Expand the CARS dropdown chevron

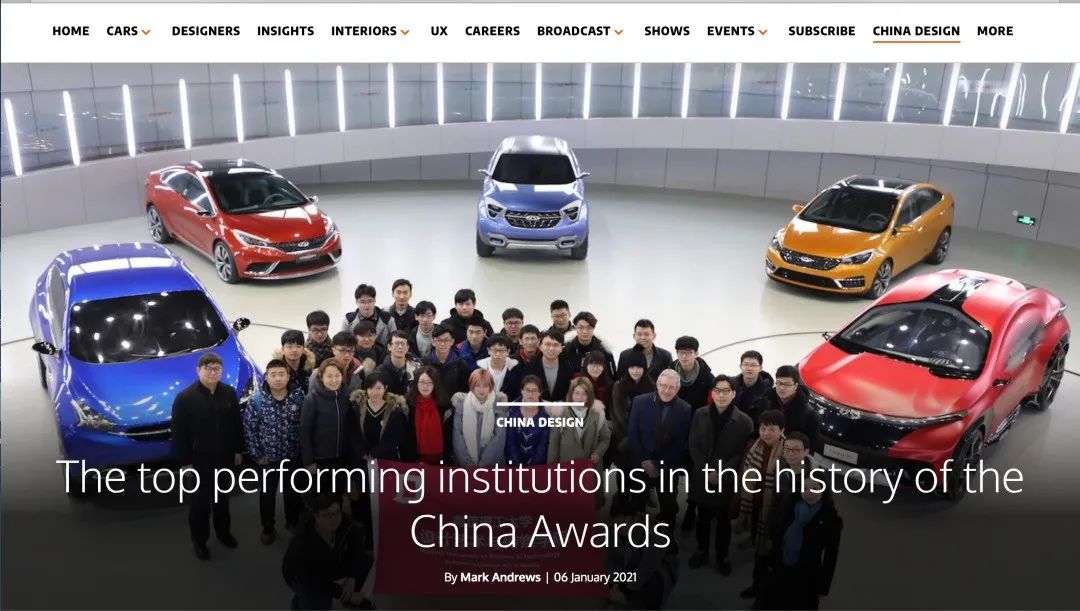[x=146, y=32]
